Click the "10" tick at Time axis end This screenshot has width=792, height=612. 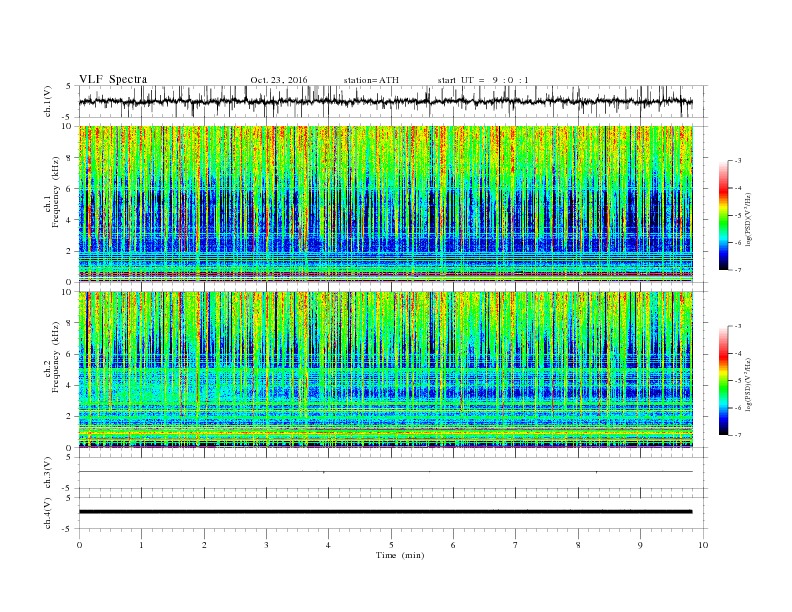[703, 545]
